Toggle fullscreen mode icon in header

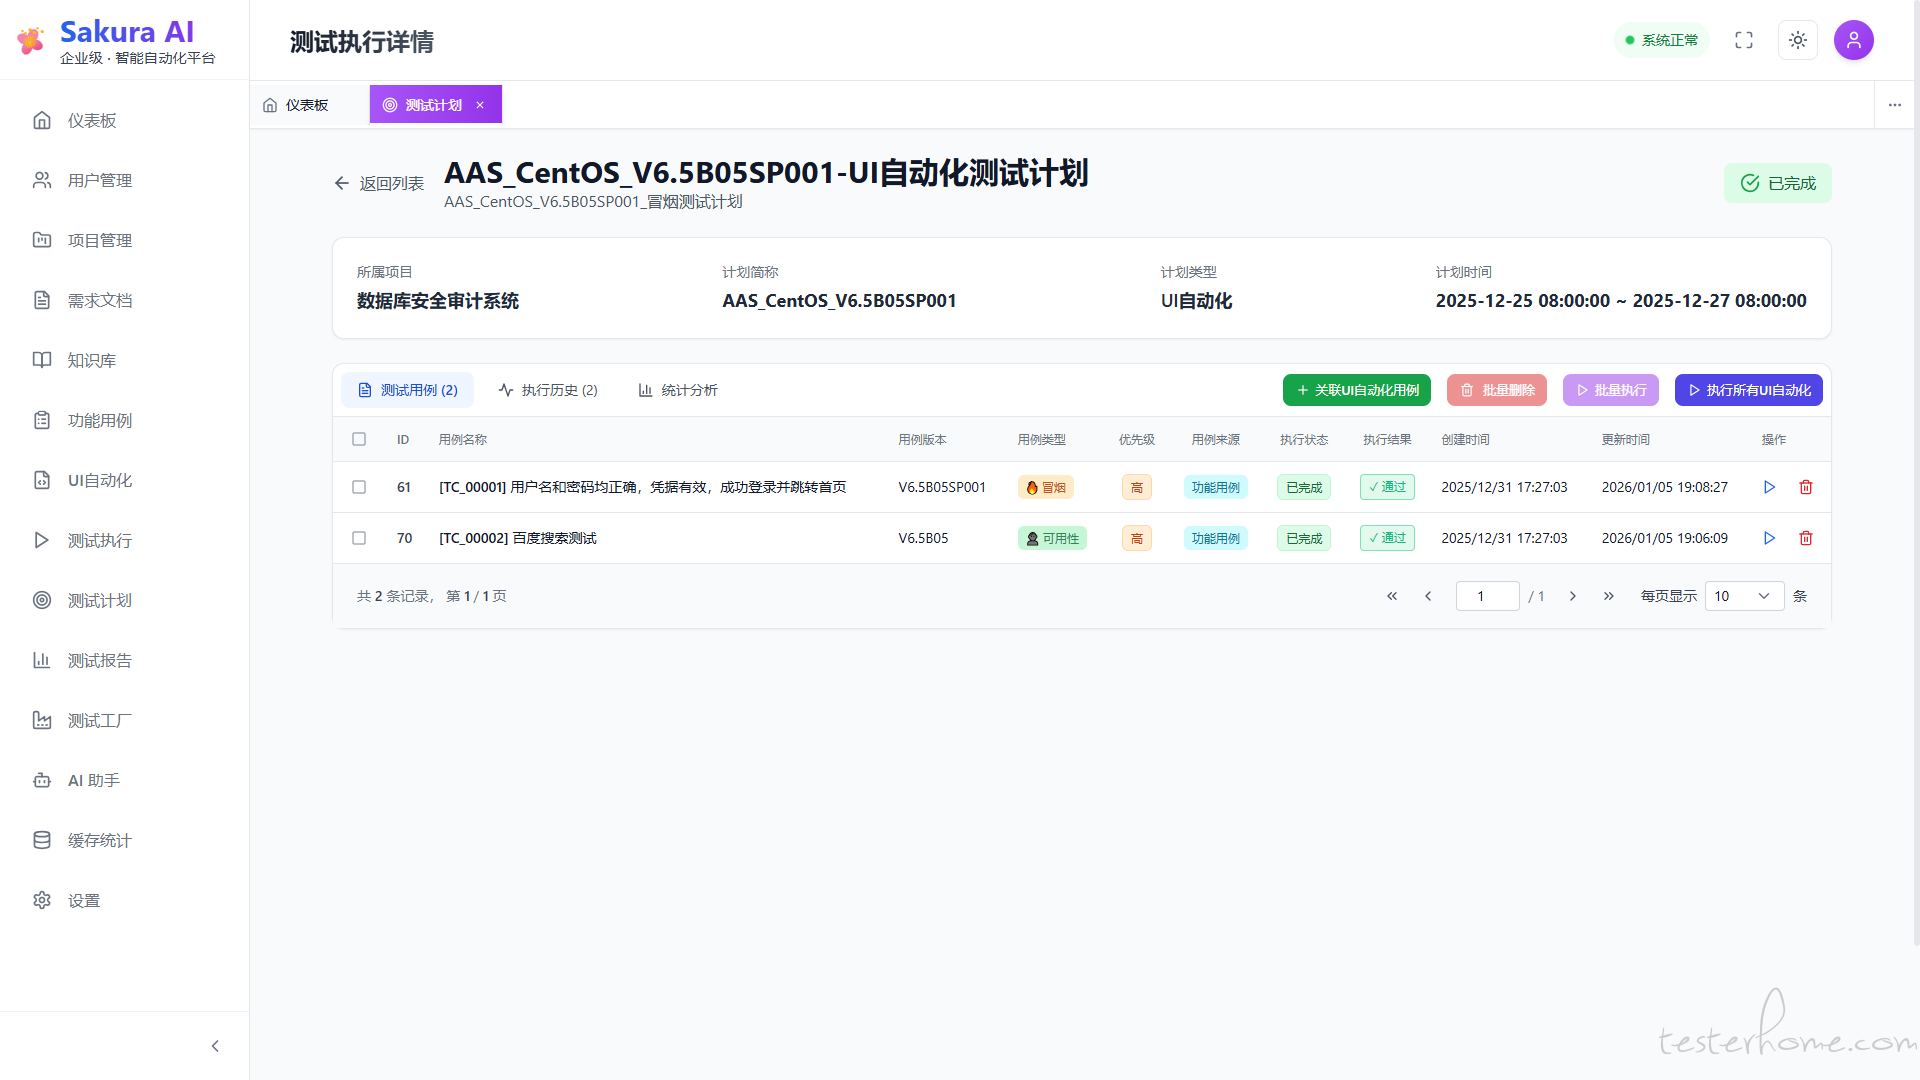pos(1744,40)
